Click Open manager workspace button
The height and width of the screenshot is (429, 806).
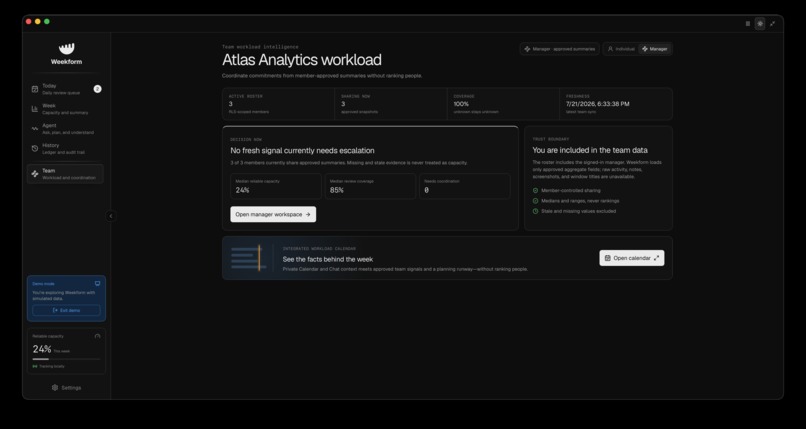[x=273, y=214]
